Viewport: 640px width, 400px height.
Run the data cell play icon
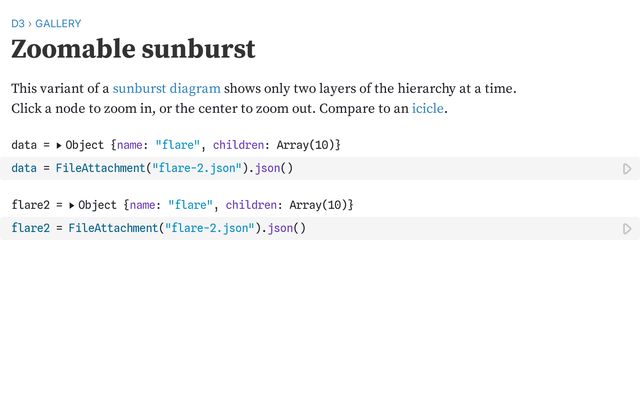point(627,169)
